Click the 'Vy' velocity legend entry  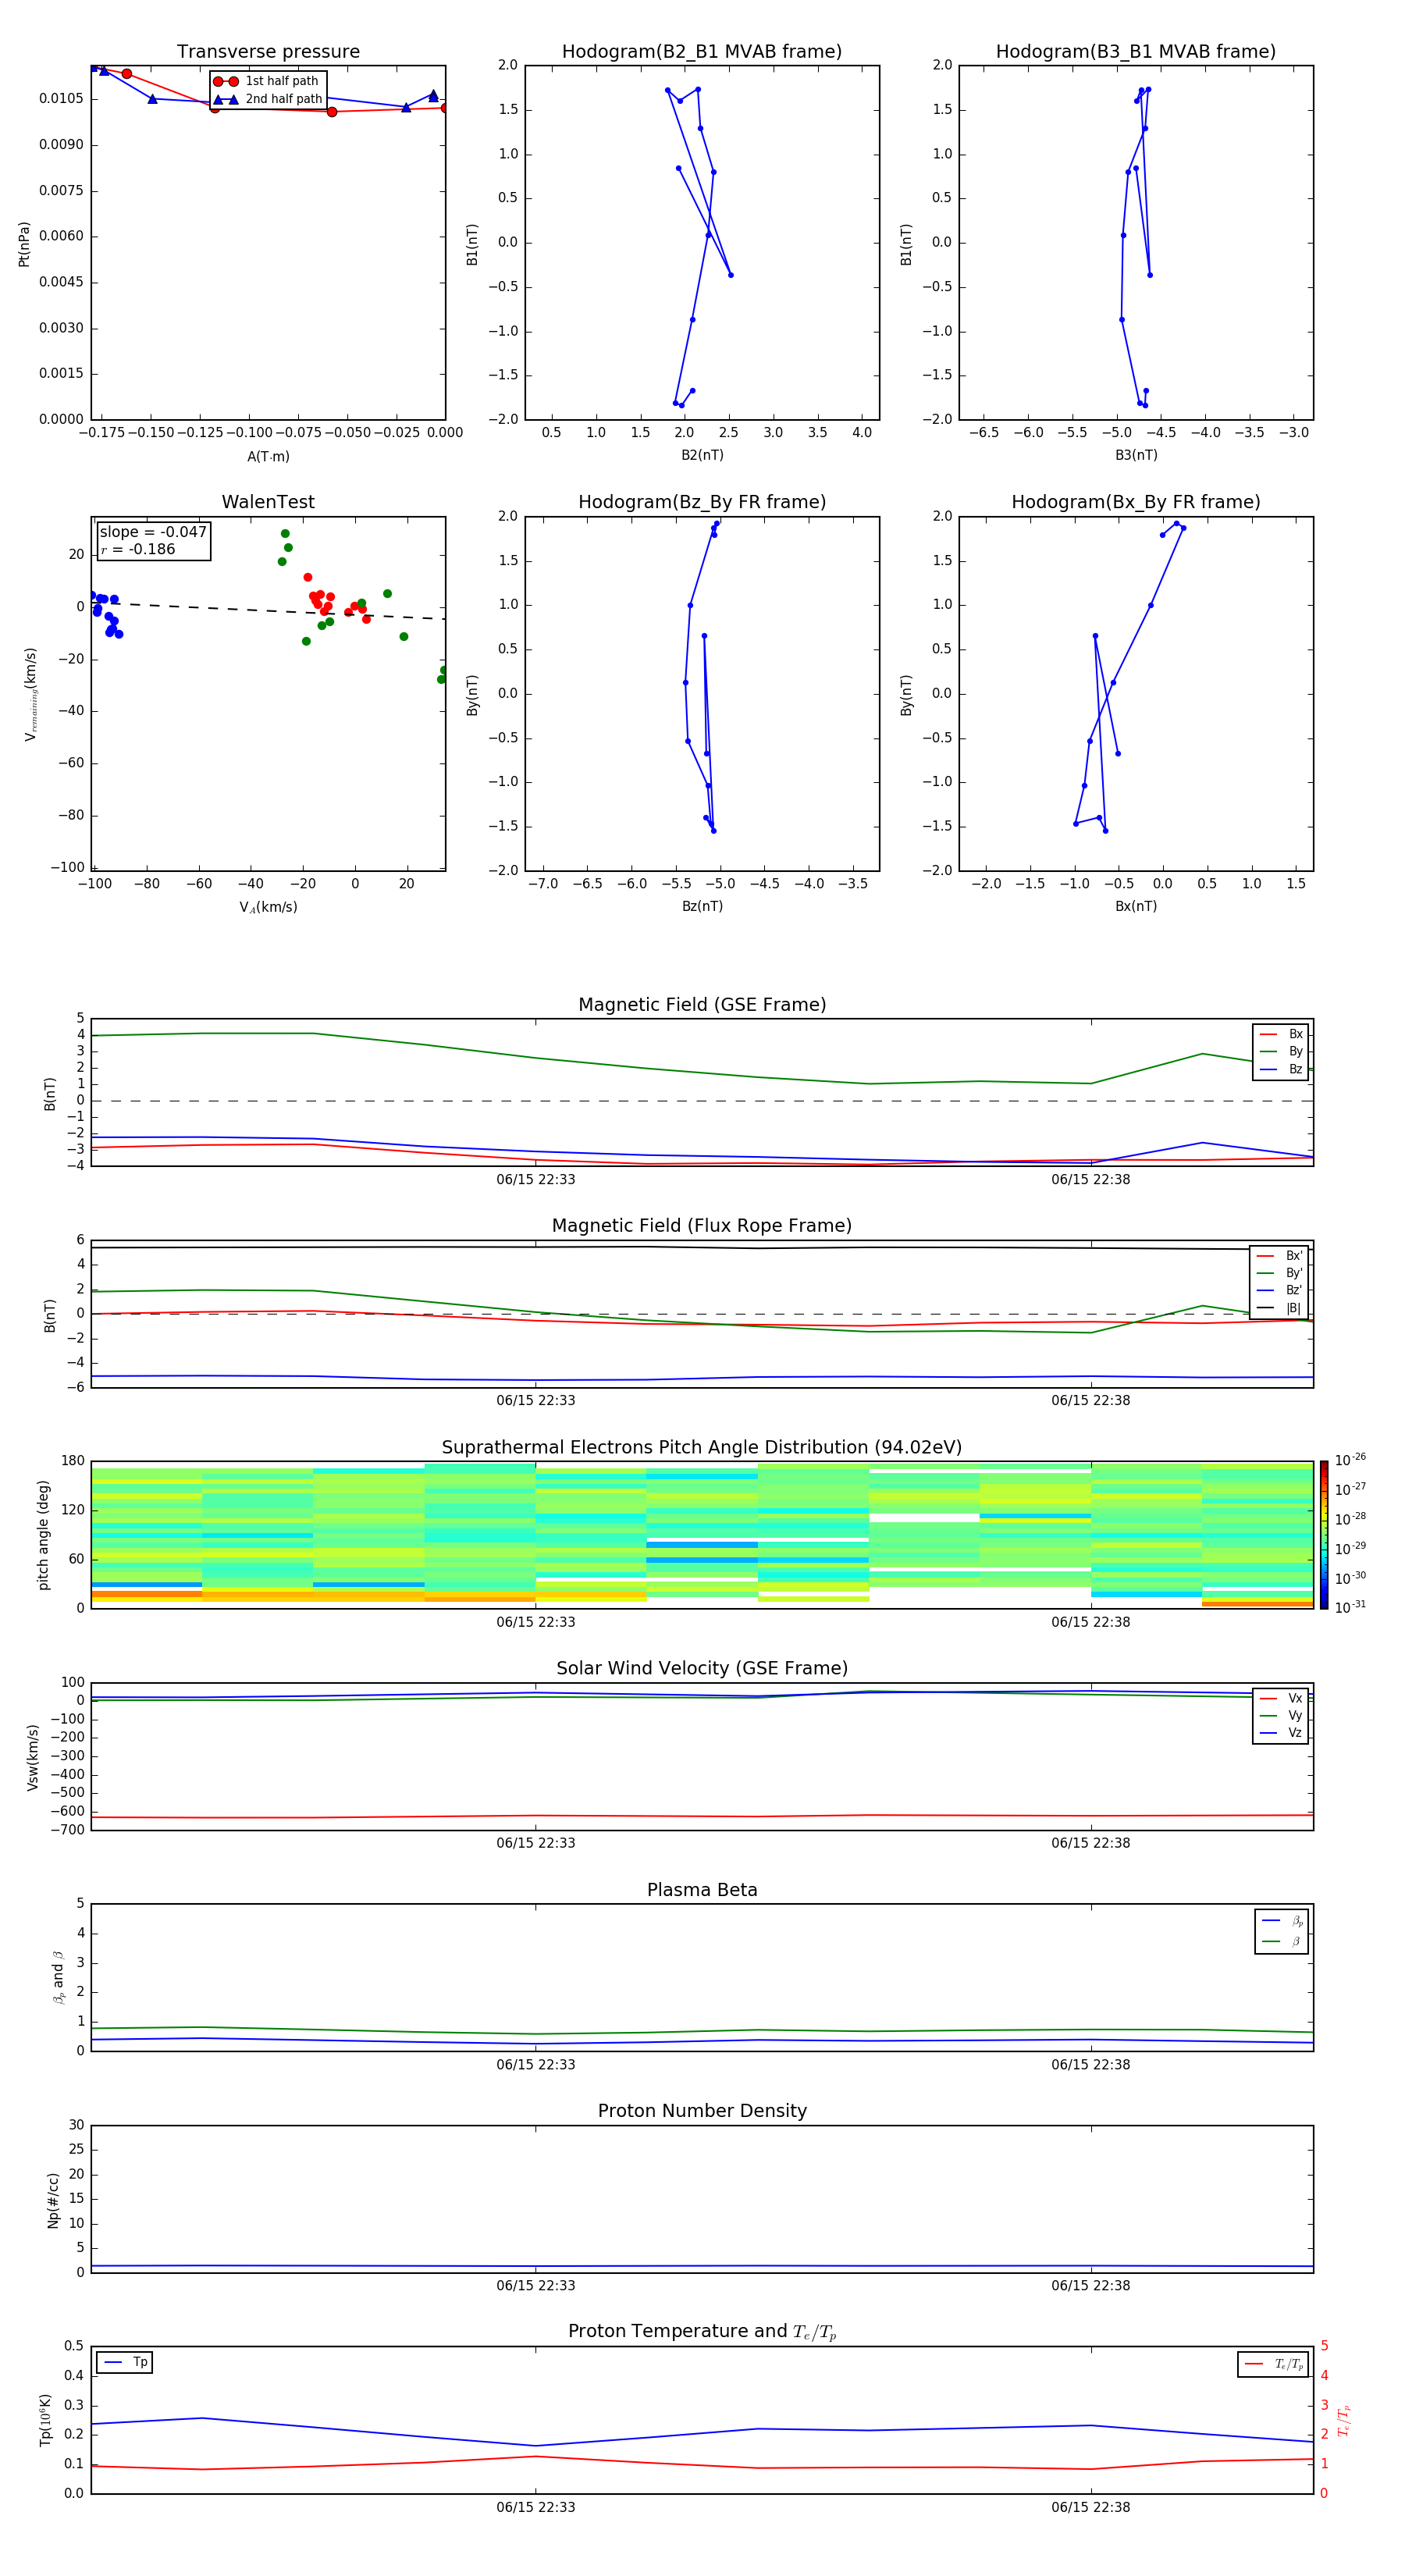[1281, 1716]
